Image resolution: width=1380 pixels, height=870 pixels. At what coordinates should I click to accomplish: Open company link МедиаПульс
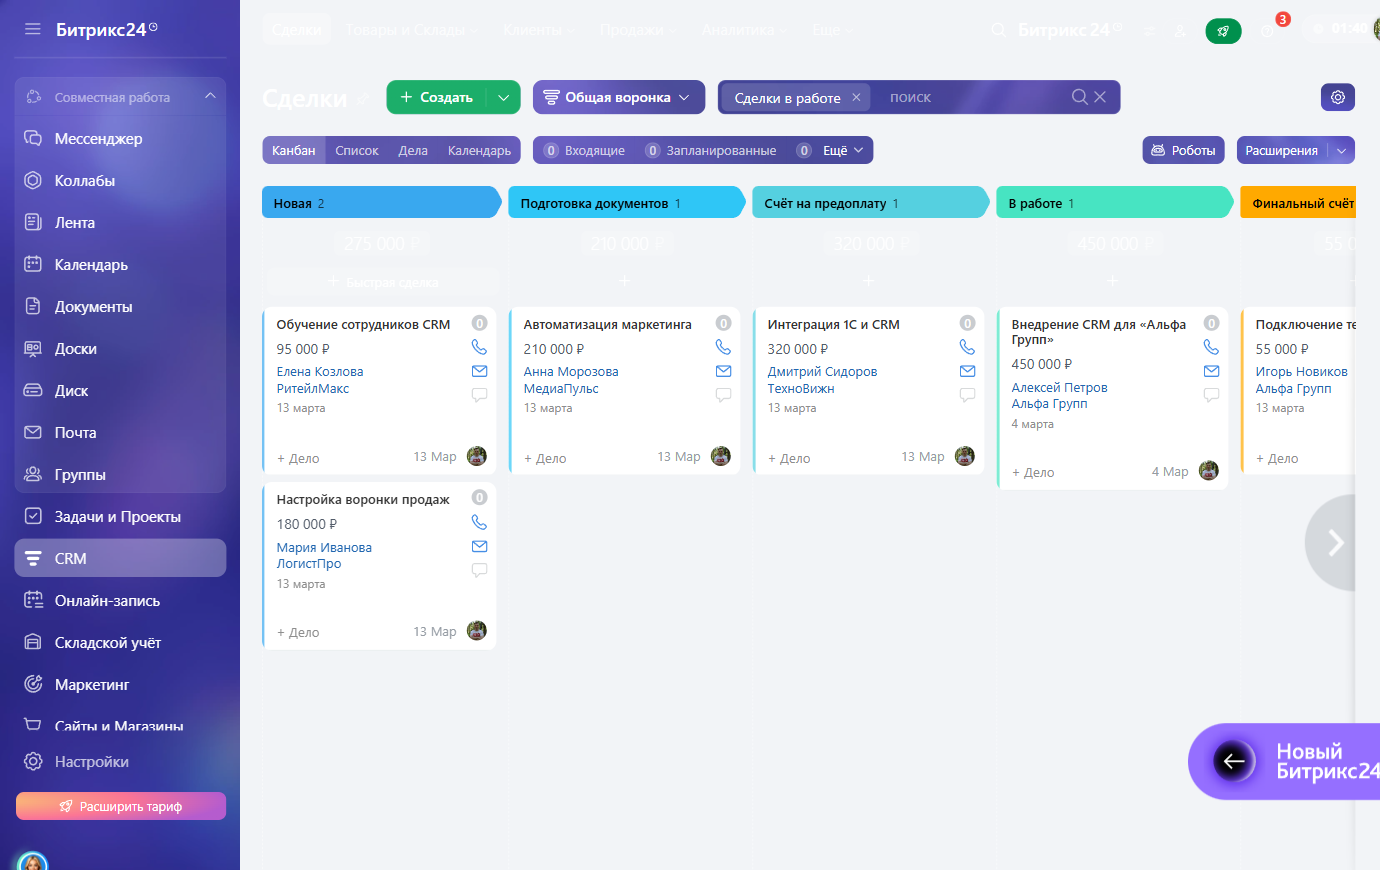561,388
